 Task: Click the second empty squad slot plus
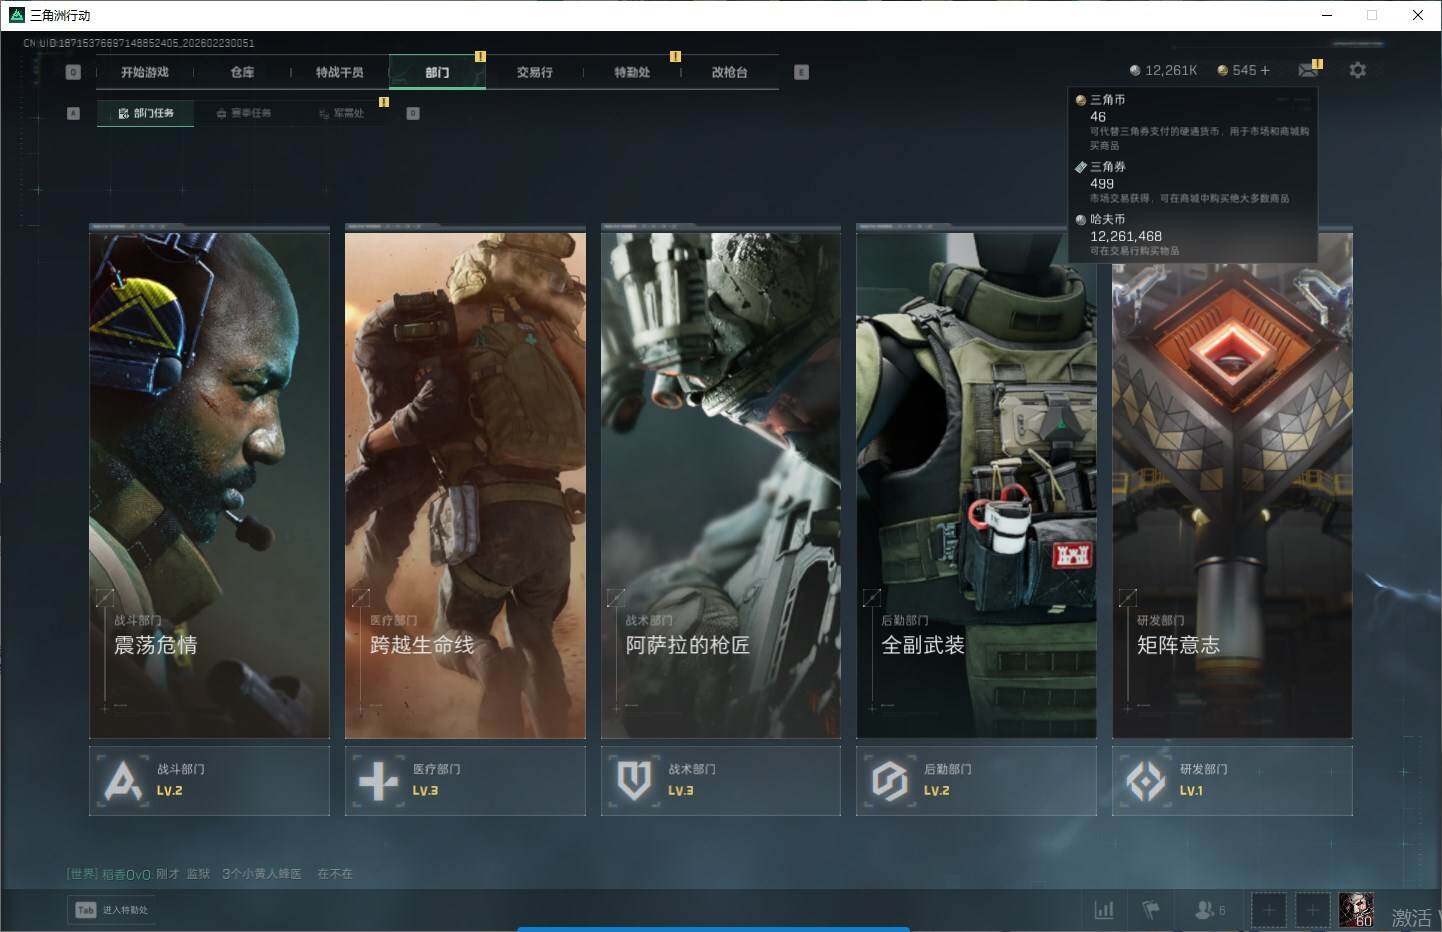coord(1312,909)
